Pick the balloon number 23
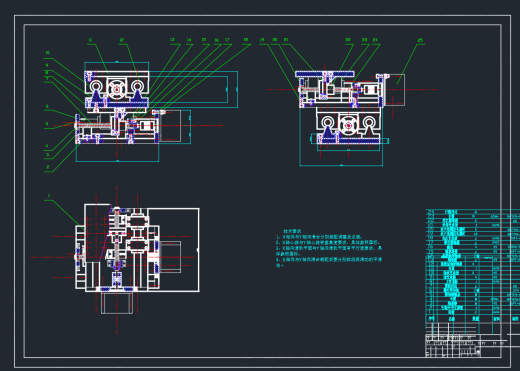This screenshot has width=520, height=371. [364, 40]
